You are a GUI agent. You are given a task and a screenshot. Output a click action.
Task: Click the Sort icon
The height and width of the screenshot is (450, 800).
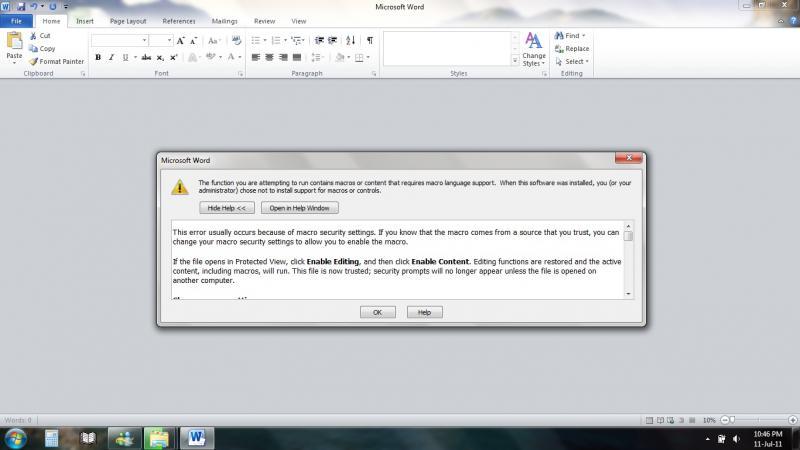tap(351, 40)
